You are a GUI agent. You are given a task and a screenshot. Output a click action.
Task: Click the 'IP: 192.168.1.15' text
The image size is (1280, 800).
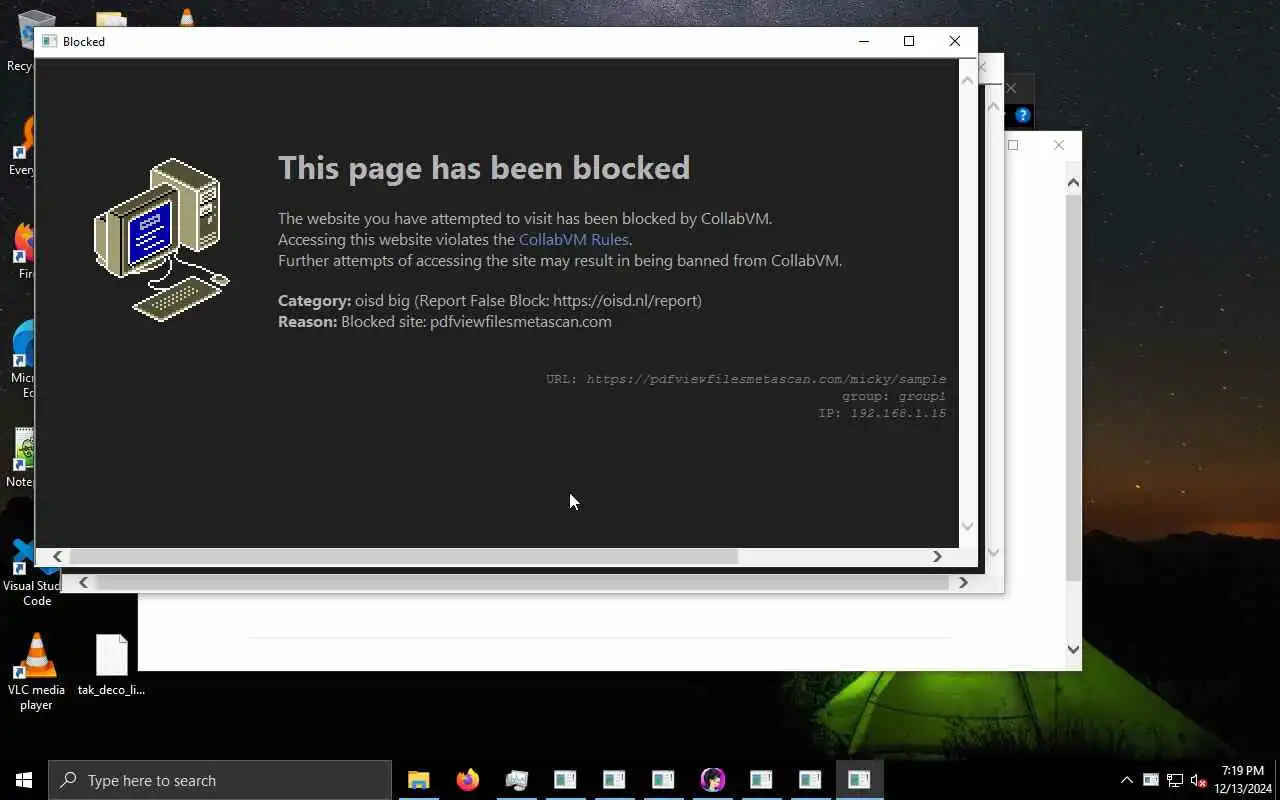click(x=882, y=413)
